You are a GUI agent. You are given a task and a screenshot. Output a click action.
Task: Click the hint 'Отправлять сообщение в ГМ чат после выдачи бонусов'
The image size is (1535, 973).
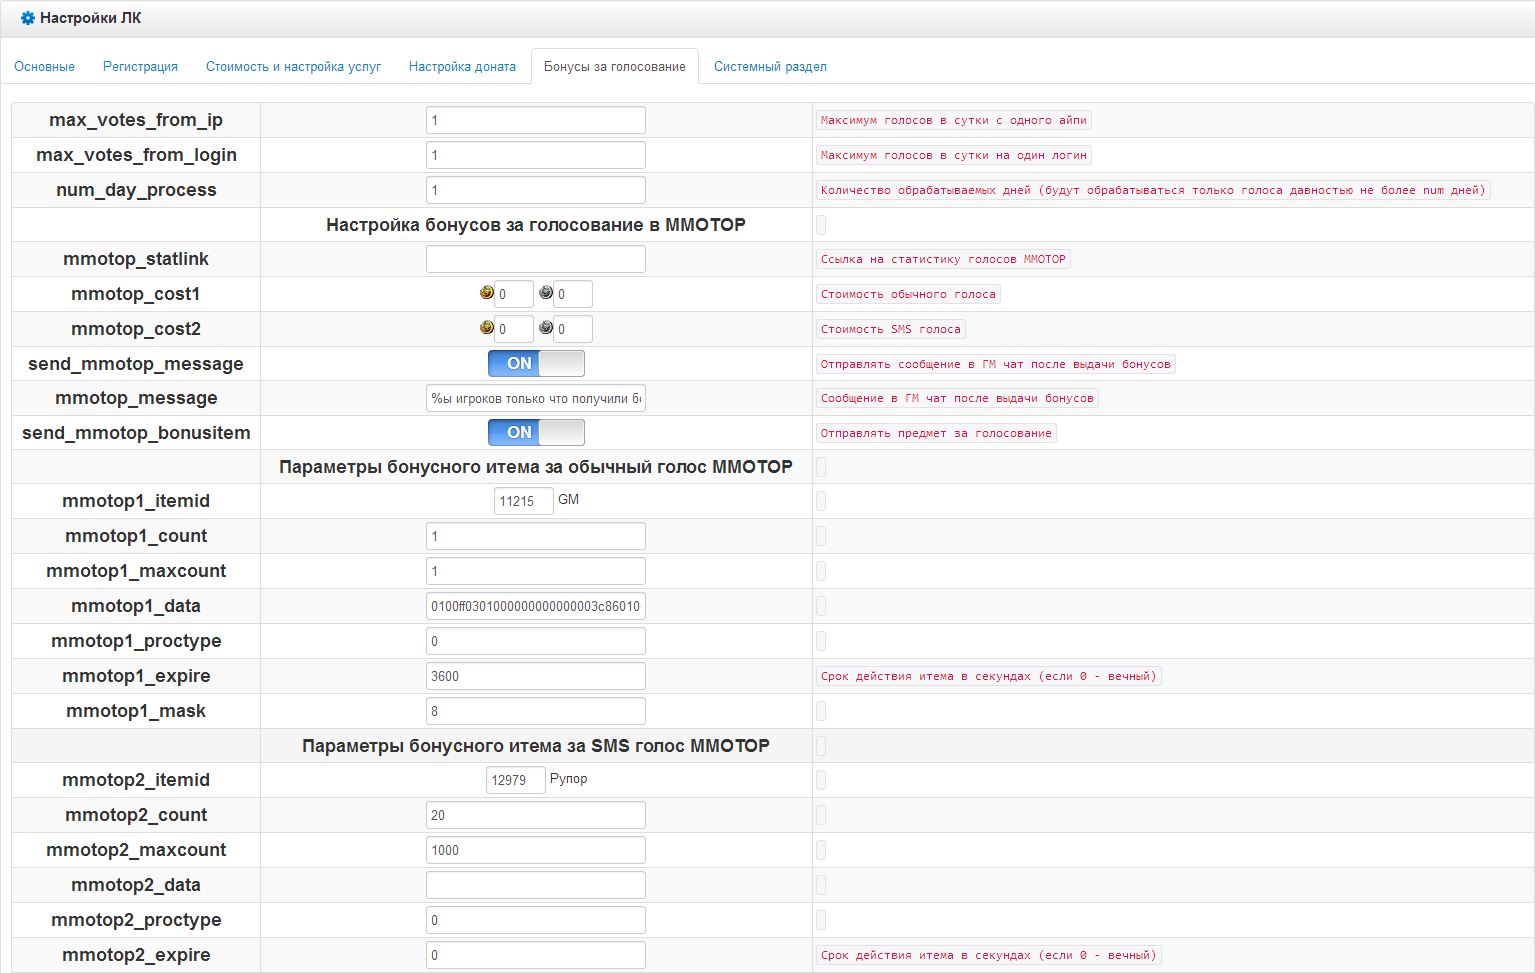pos(995,364)
